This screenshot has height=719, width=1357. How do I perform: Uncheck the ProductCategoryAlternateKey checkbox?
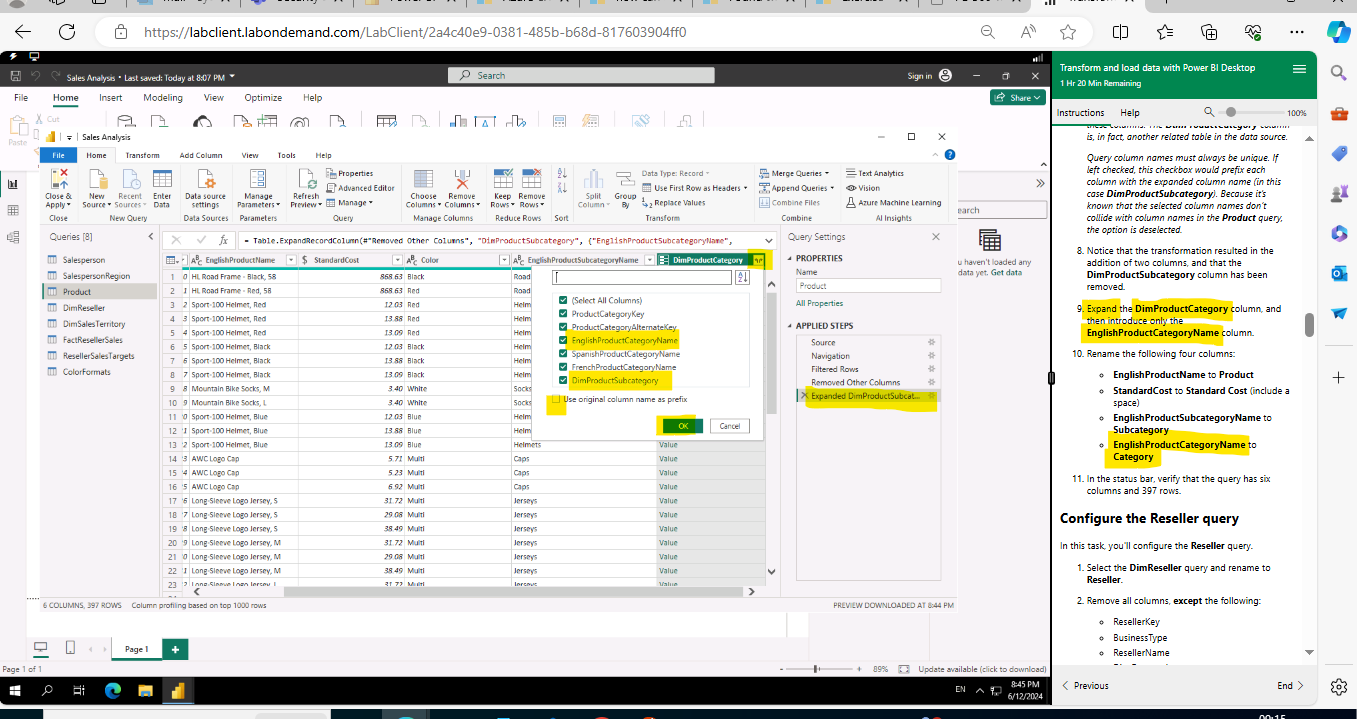tap(564, 327)
